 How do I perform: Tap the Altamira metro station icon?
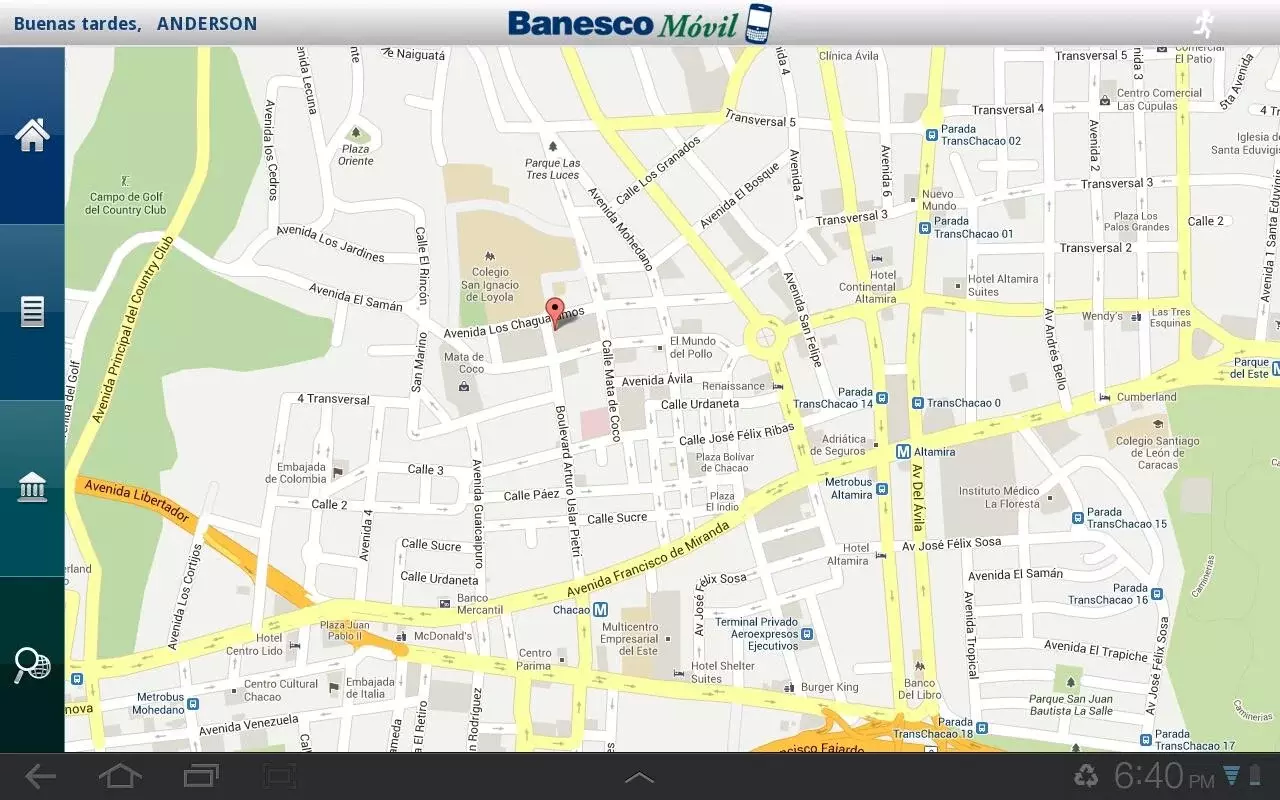(x=903, y=451)
